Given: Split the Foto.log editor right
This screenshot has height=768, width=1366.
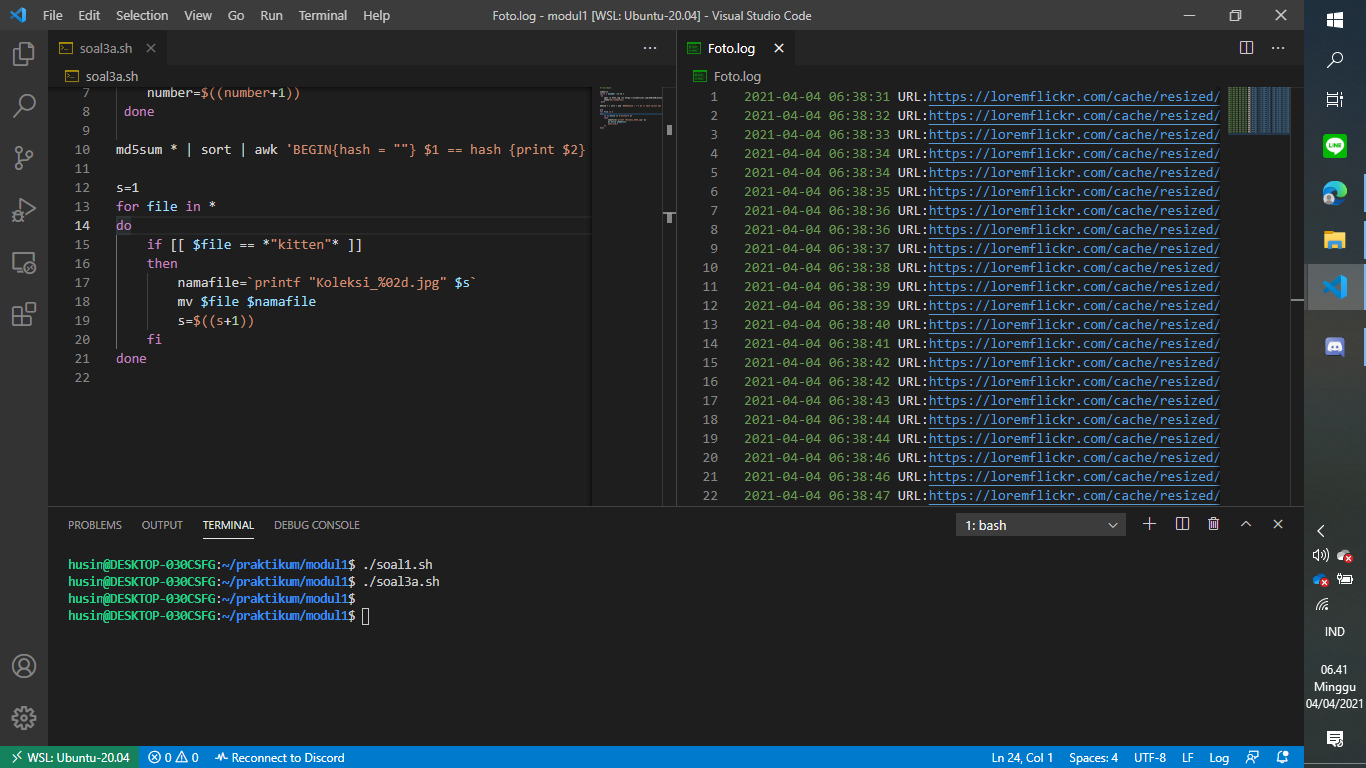Looking at the screenshot, I should pyautogui.click(x=1246, y=48).
